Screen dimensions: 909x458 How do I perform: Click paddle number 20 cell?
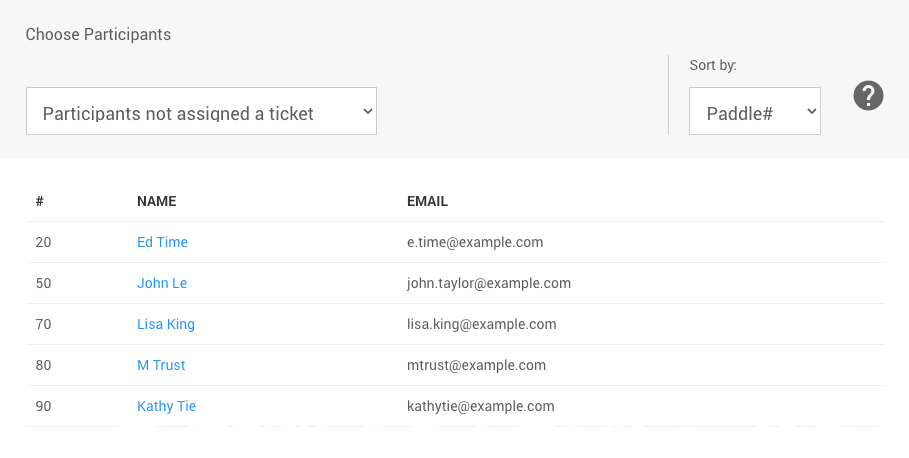click(43, 242)
